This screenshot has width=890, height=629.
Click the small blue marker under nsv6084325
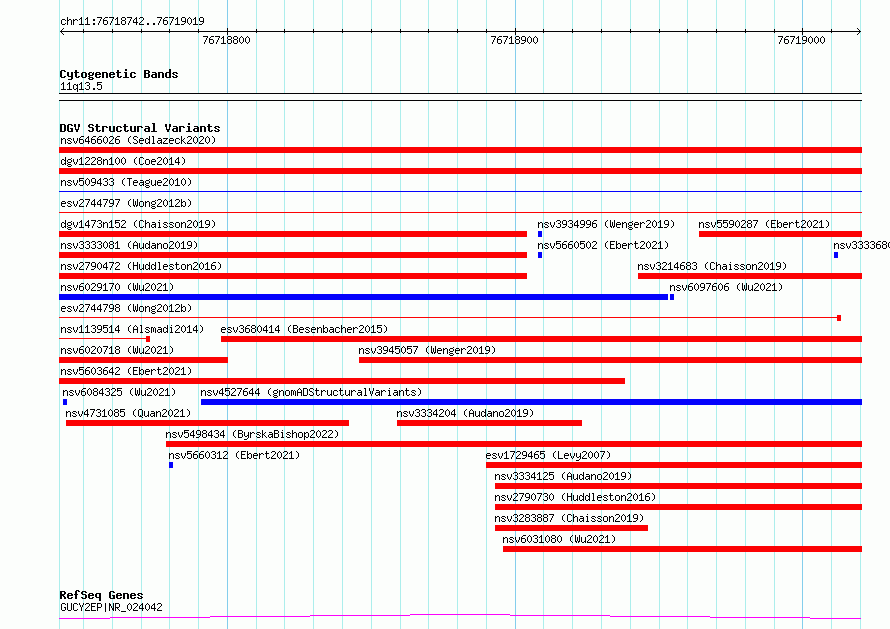65,402
